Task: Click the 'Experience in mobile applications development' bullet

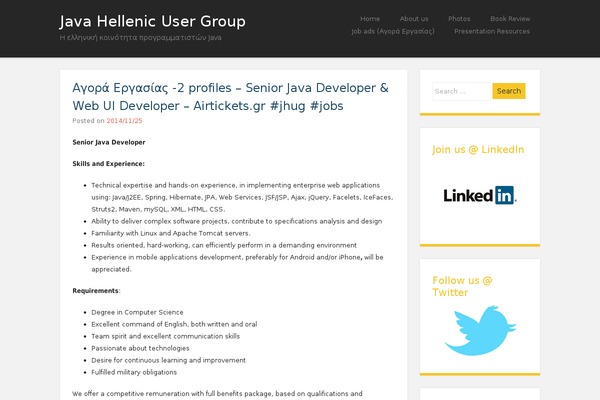Action: [x=237, y=263]
